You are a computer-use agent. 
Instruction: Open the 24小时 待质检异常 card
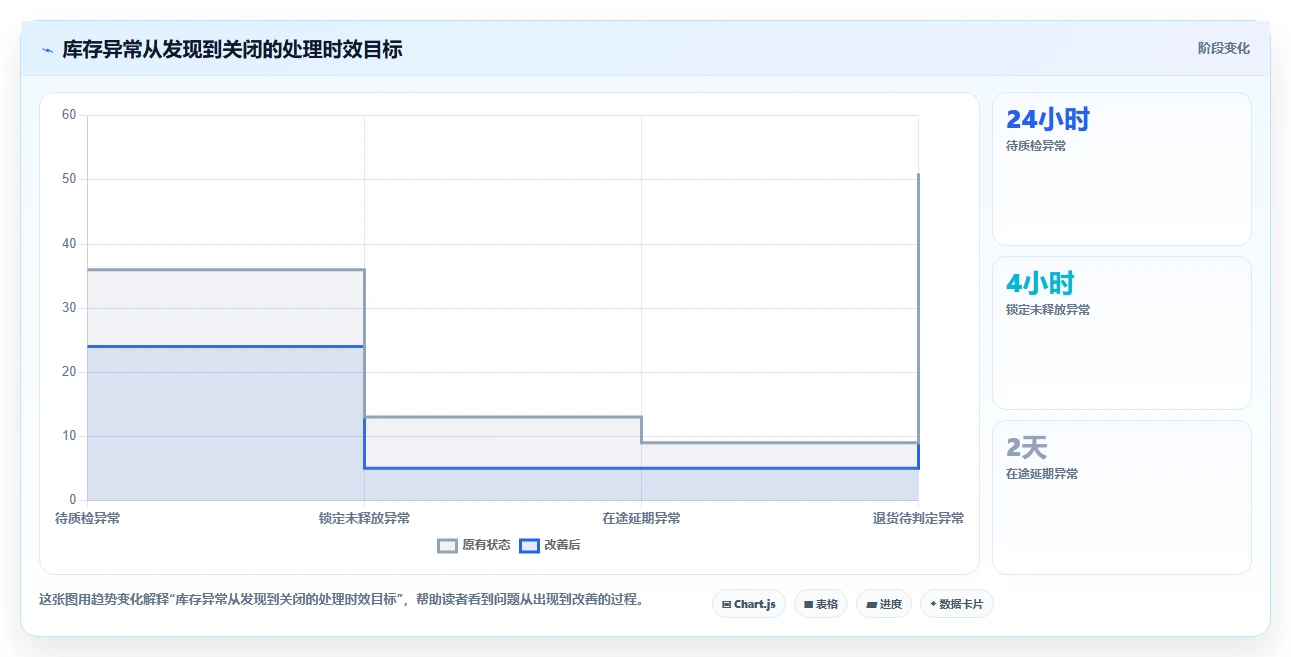coord(1121,169)
